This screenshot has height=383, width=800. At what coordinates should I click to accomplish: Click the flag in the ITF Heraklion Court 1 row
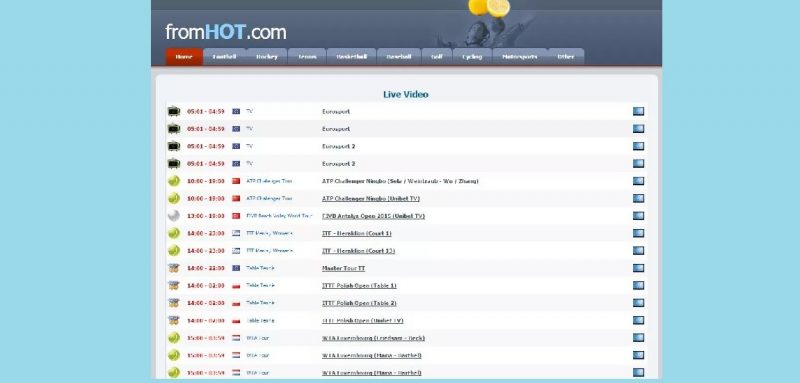[x=236, y=233]
